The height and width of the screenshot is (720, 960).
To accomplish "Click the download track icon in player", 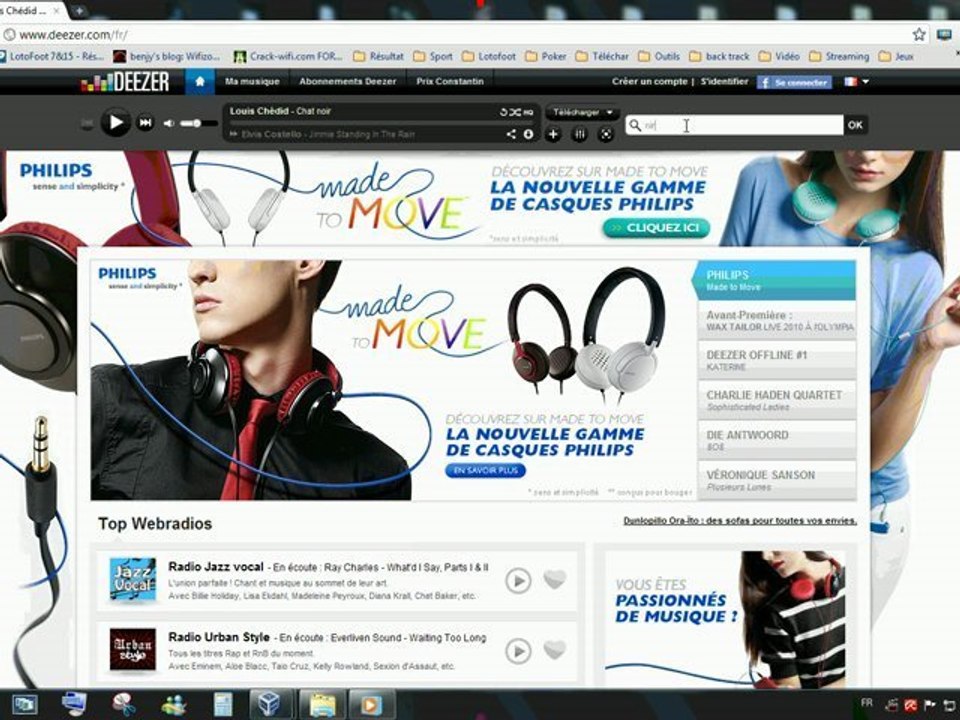I will (528, 134).
